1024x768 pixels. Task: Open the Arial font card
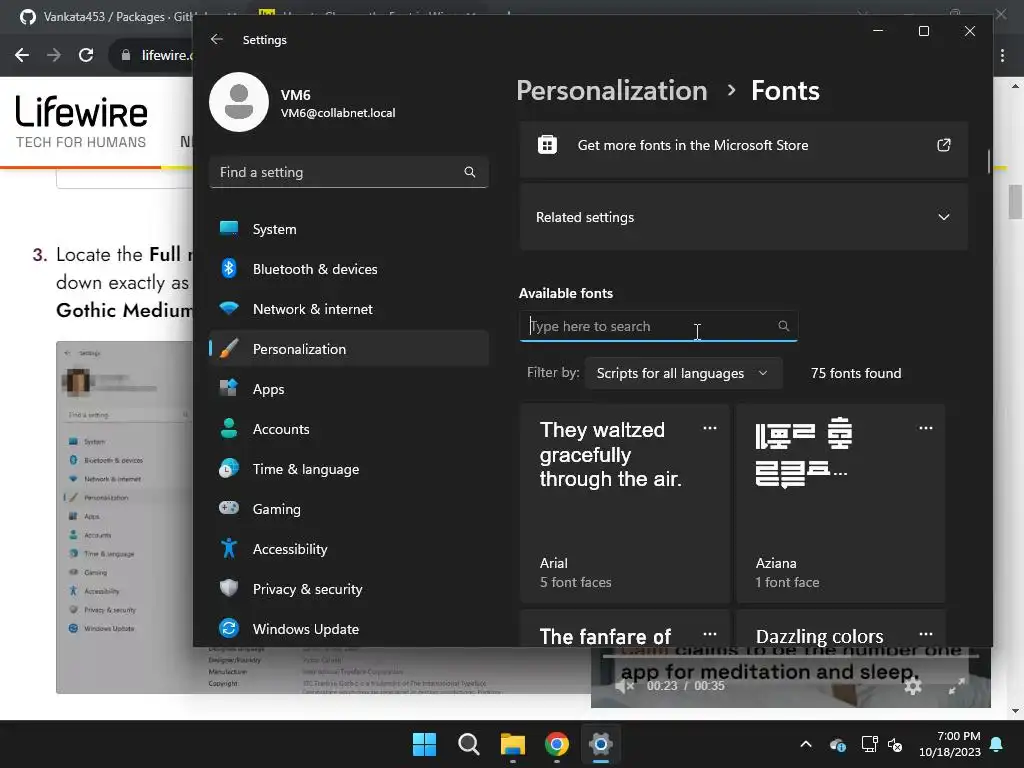click(x=625, y=504)
